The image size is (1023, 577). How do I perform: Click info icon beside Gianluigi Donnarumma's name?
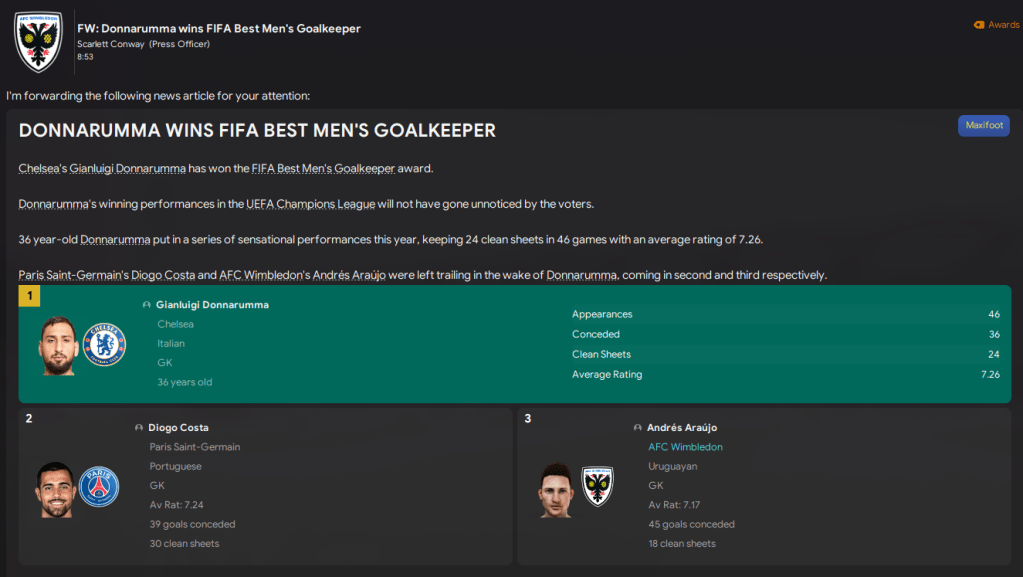coord(147,305)
